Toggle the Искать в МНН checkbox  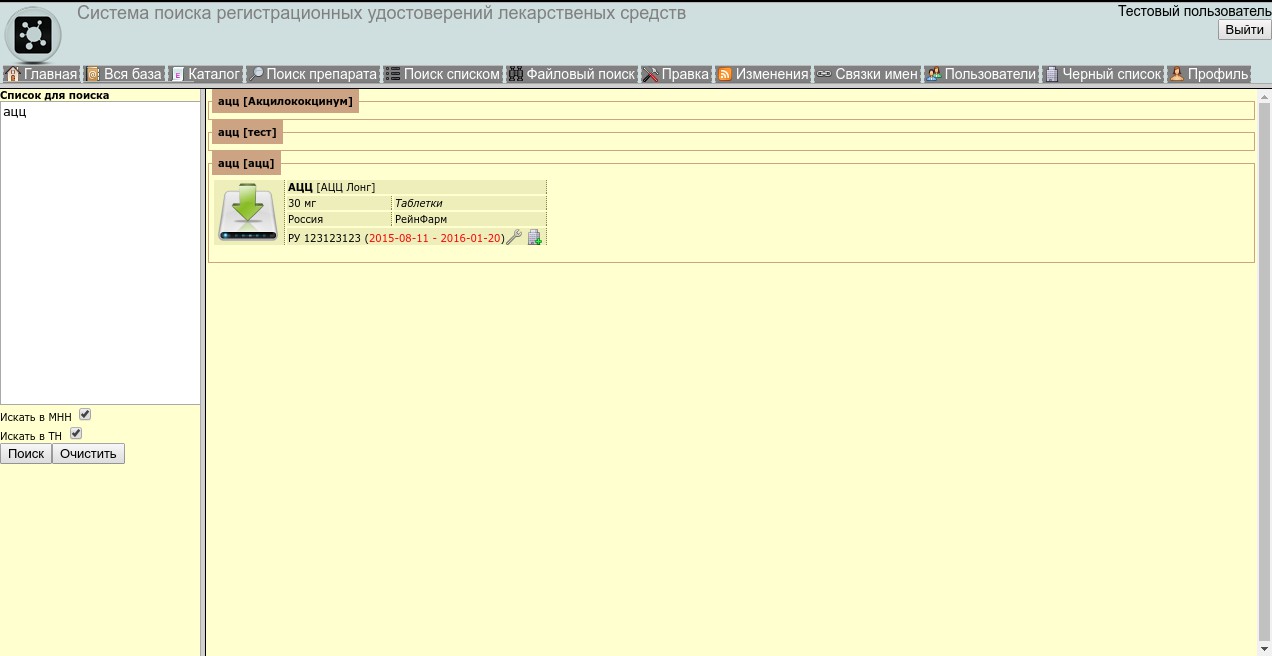coord(85,415)
